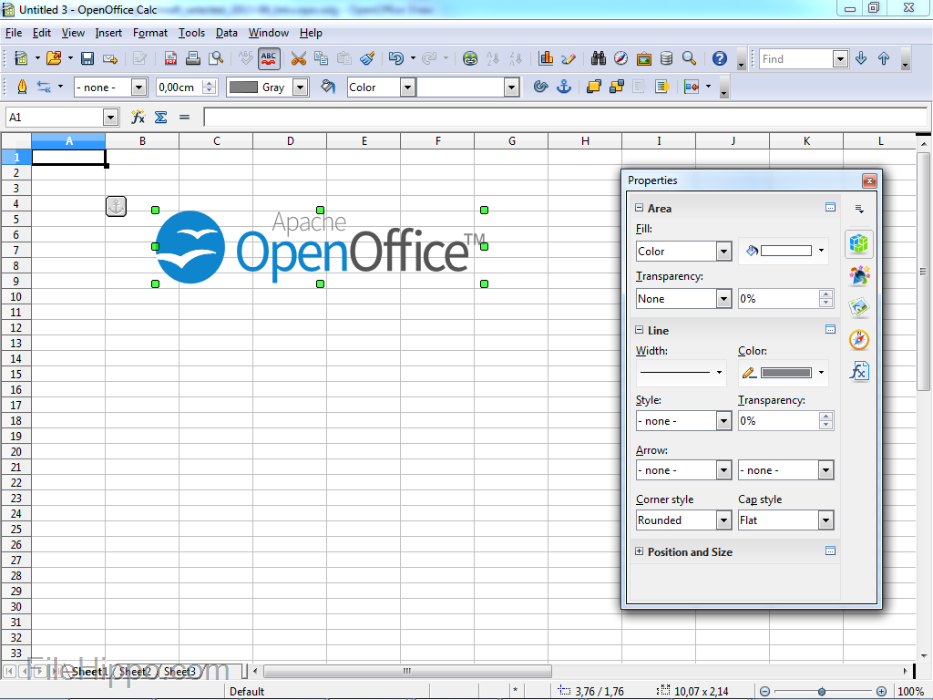933x700 pixels.
Task: Open sidebar Gallery icon
Action: coord(859,308)
